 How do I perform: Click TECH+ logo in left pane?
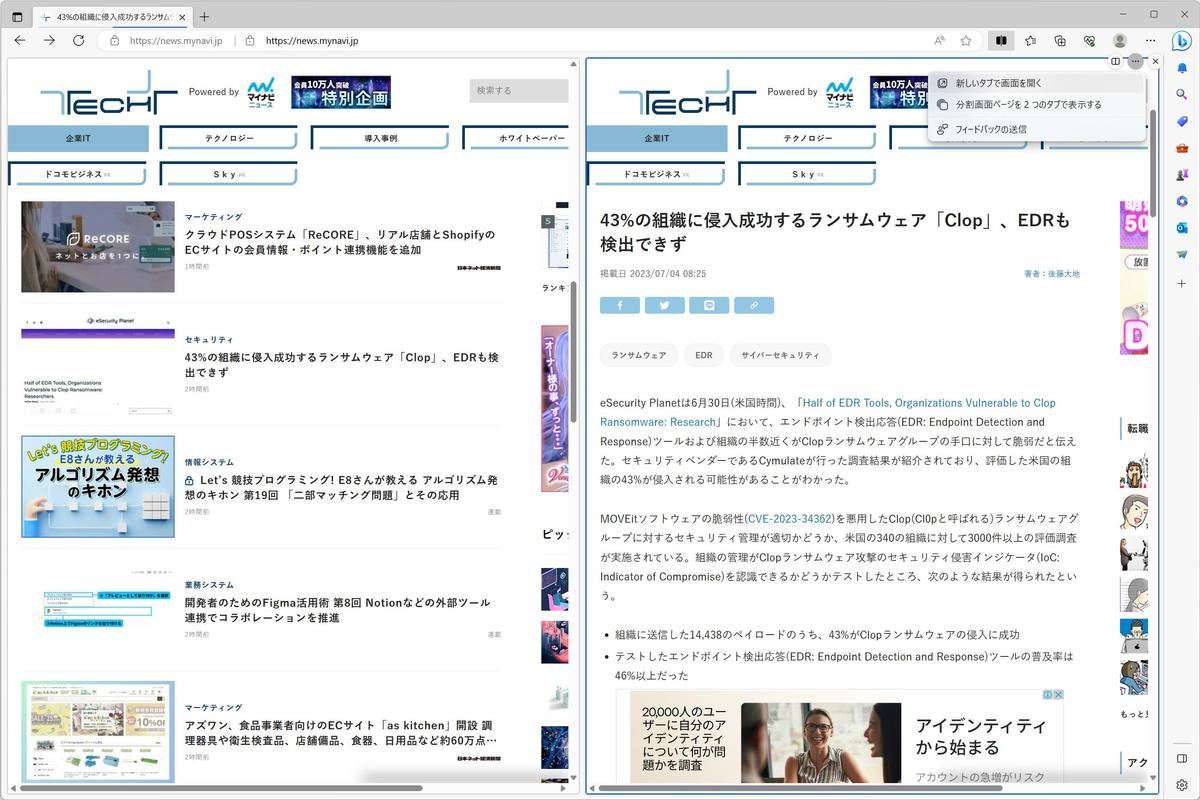point(110,92)
